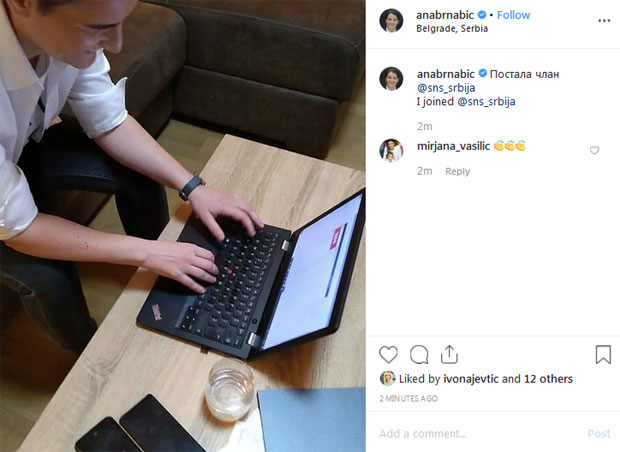Image resolution: width=620 pixels, height=452 pixels.
Task: Click the verified badge in post header
Action: pyautogui.click(x=482, y=15)
